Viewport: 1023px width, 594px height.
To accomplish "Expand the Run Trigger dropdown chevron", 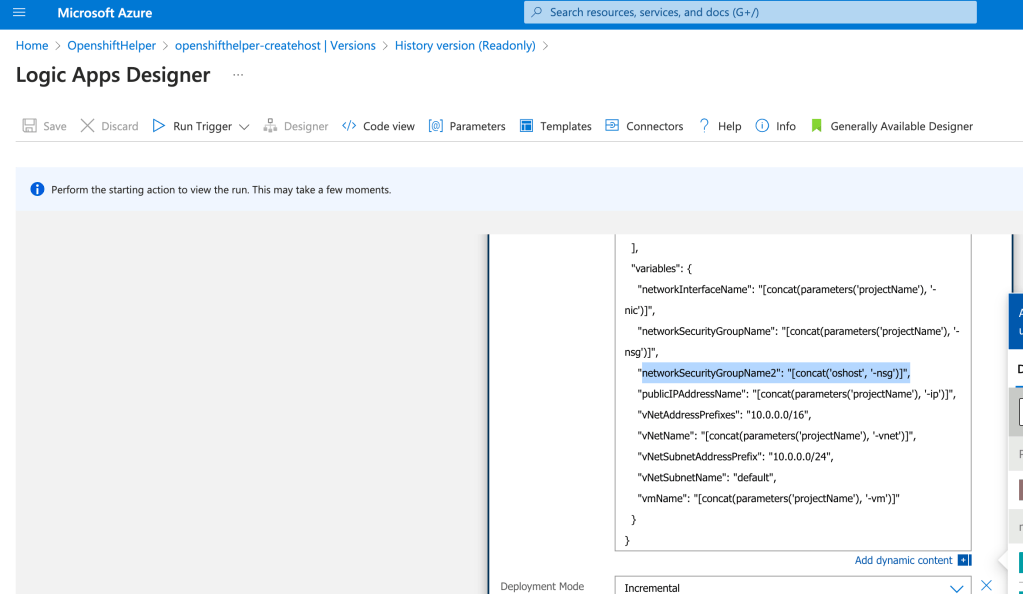I will 244,127.
